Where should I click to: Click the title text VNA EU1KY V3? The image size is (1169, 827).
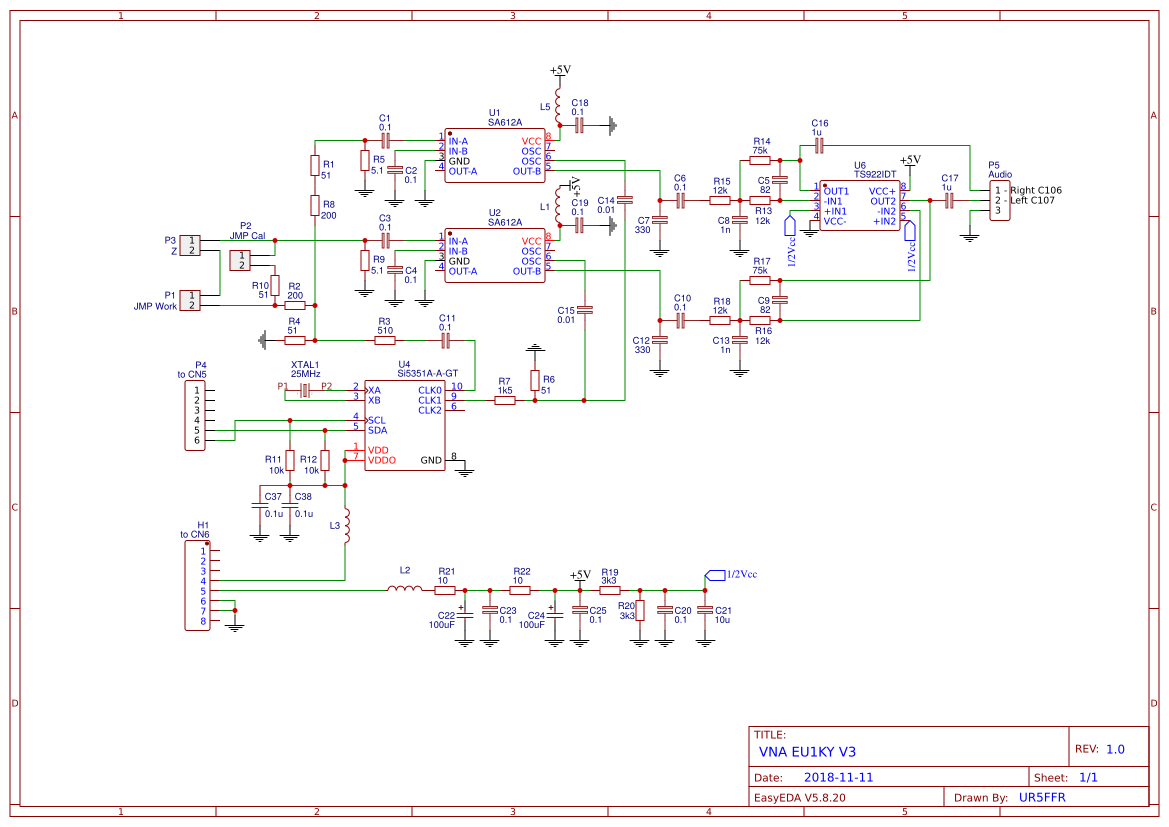tap(807, 752)
